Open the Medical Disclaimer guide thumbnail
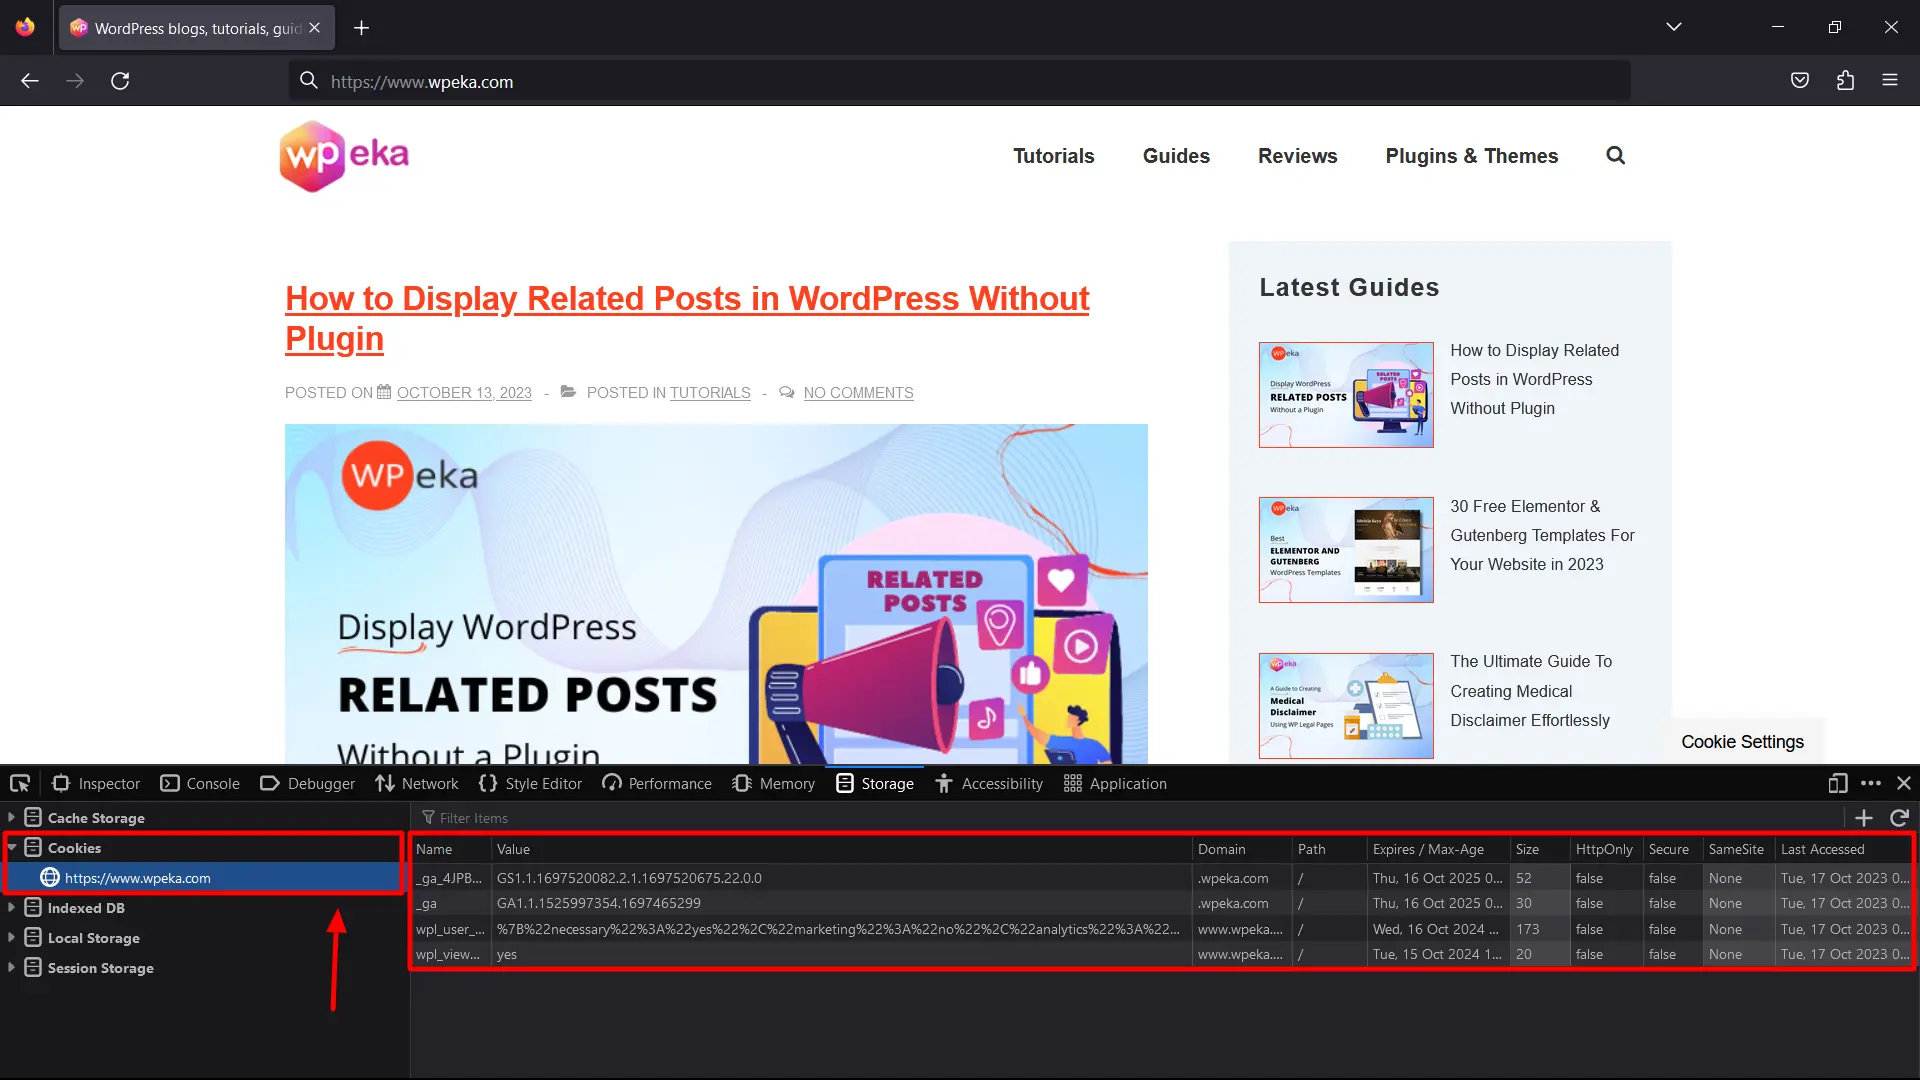This screenshot has height=1080, width=1920. [1346, 706]
